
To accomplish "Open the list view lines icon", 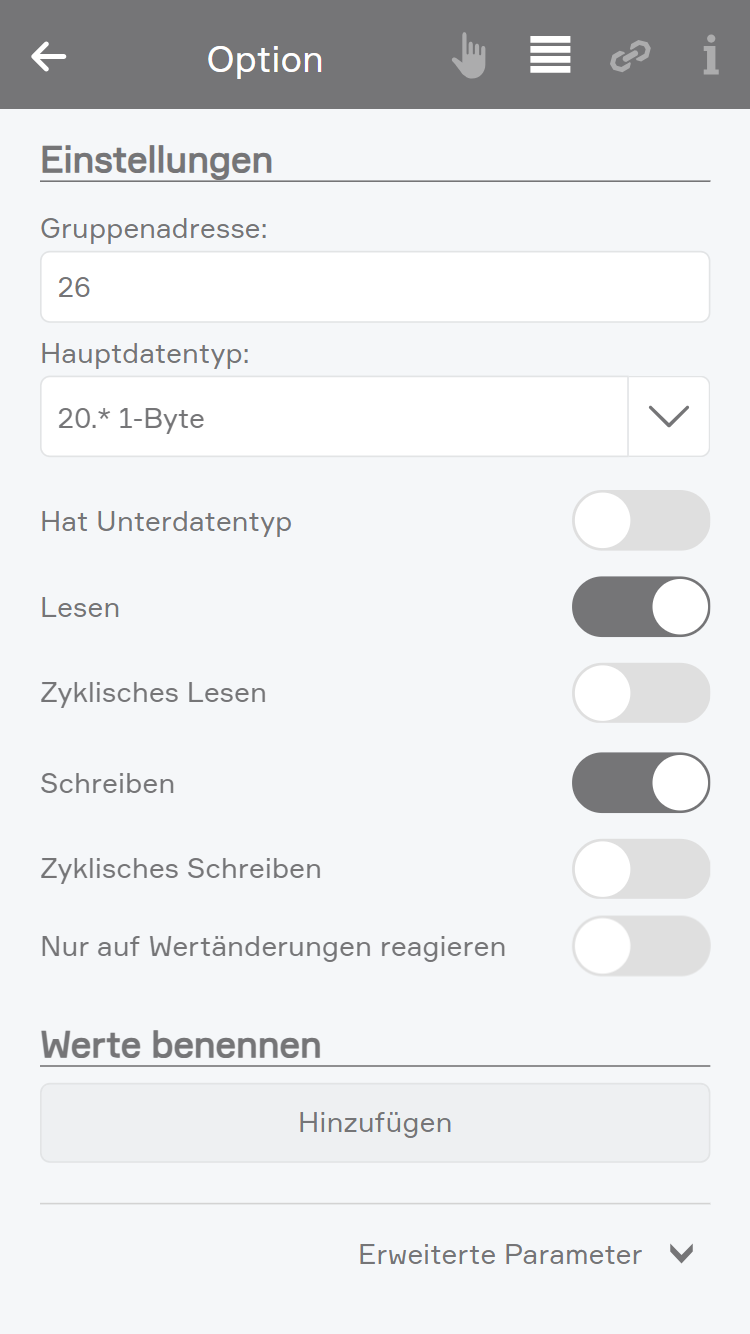I will (550, 56).
